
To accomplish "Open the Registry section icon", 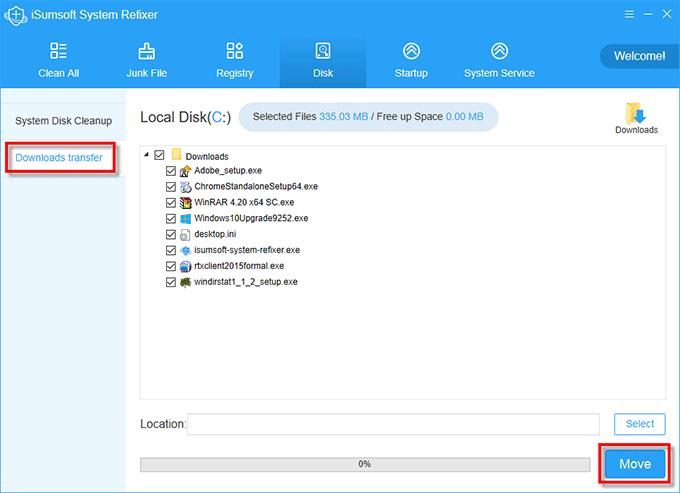I will coord(234,52).
